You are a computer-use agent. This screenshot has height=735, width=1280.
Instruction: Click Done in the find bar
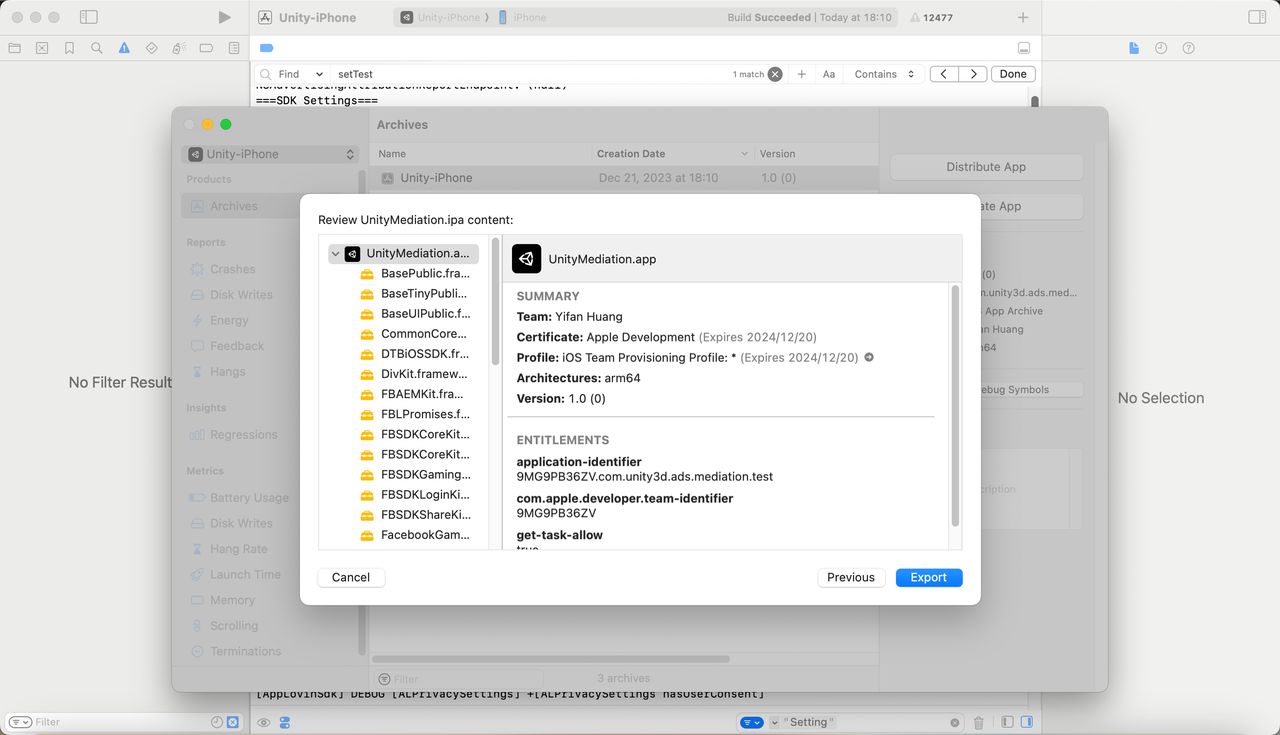1013,74
